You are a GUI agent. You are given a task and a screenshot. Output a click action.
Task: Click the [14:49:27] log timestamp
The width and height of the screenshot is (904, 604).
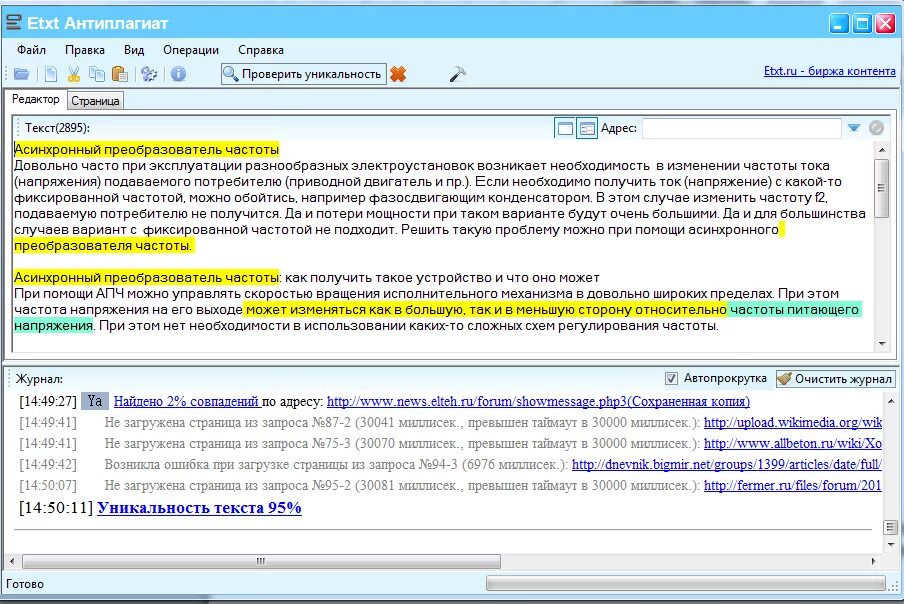[47, 401]
